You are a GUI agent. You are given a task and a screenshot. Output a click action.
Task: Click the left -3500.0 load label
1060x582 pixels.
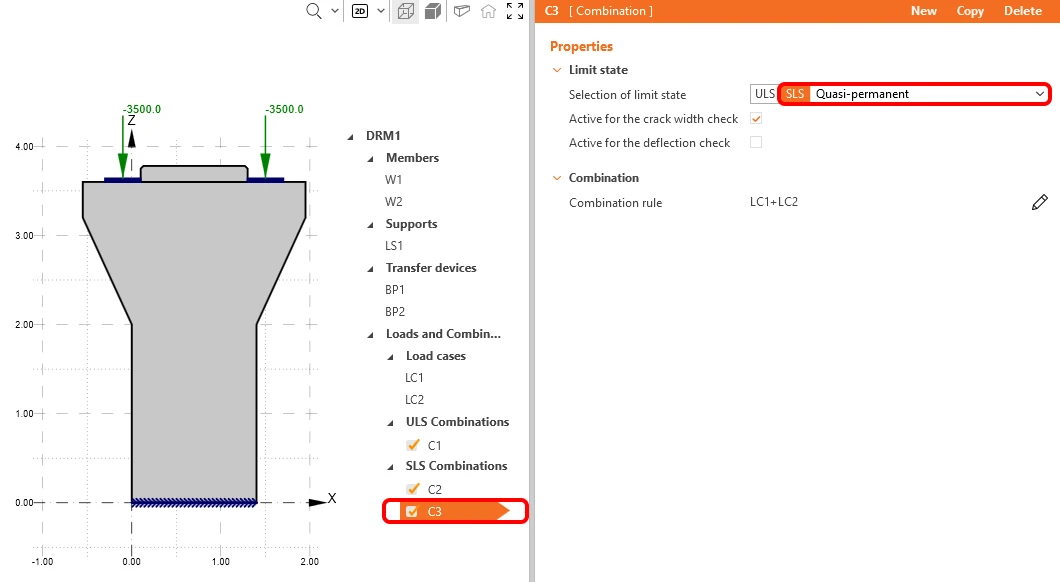(141, 110)
